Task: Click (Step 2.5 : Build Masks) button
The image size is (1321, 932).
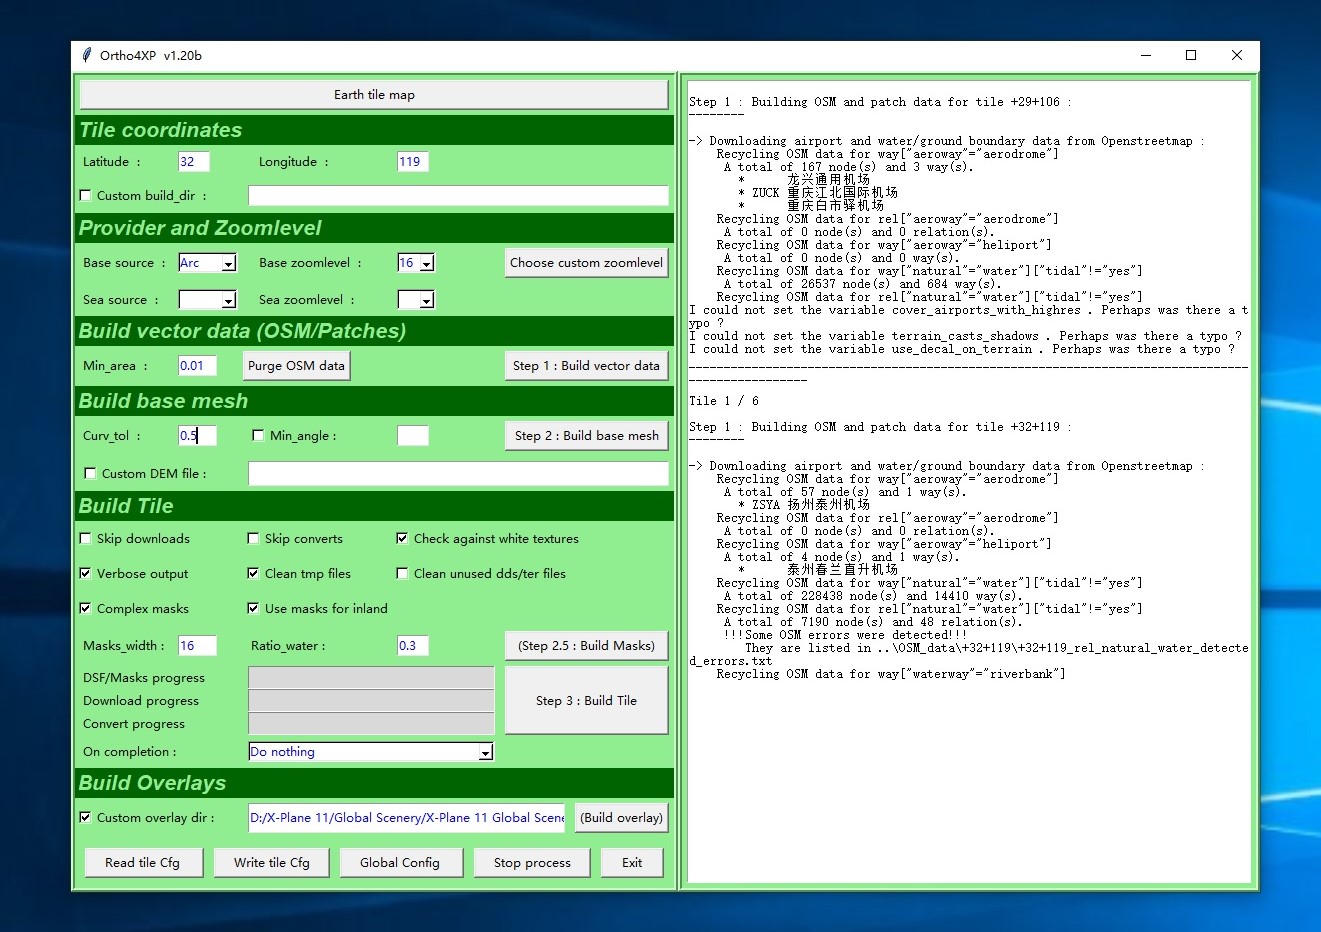Action: coord(586,646)
